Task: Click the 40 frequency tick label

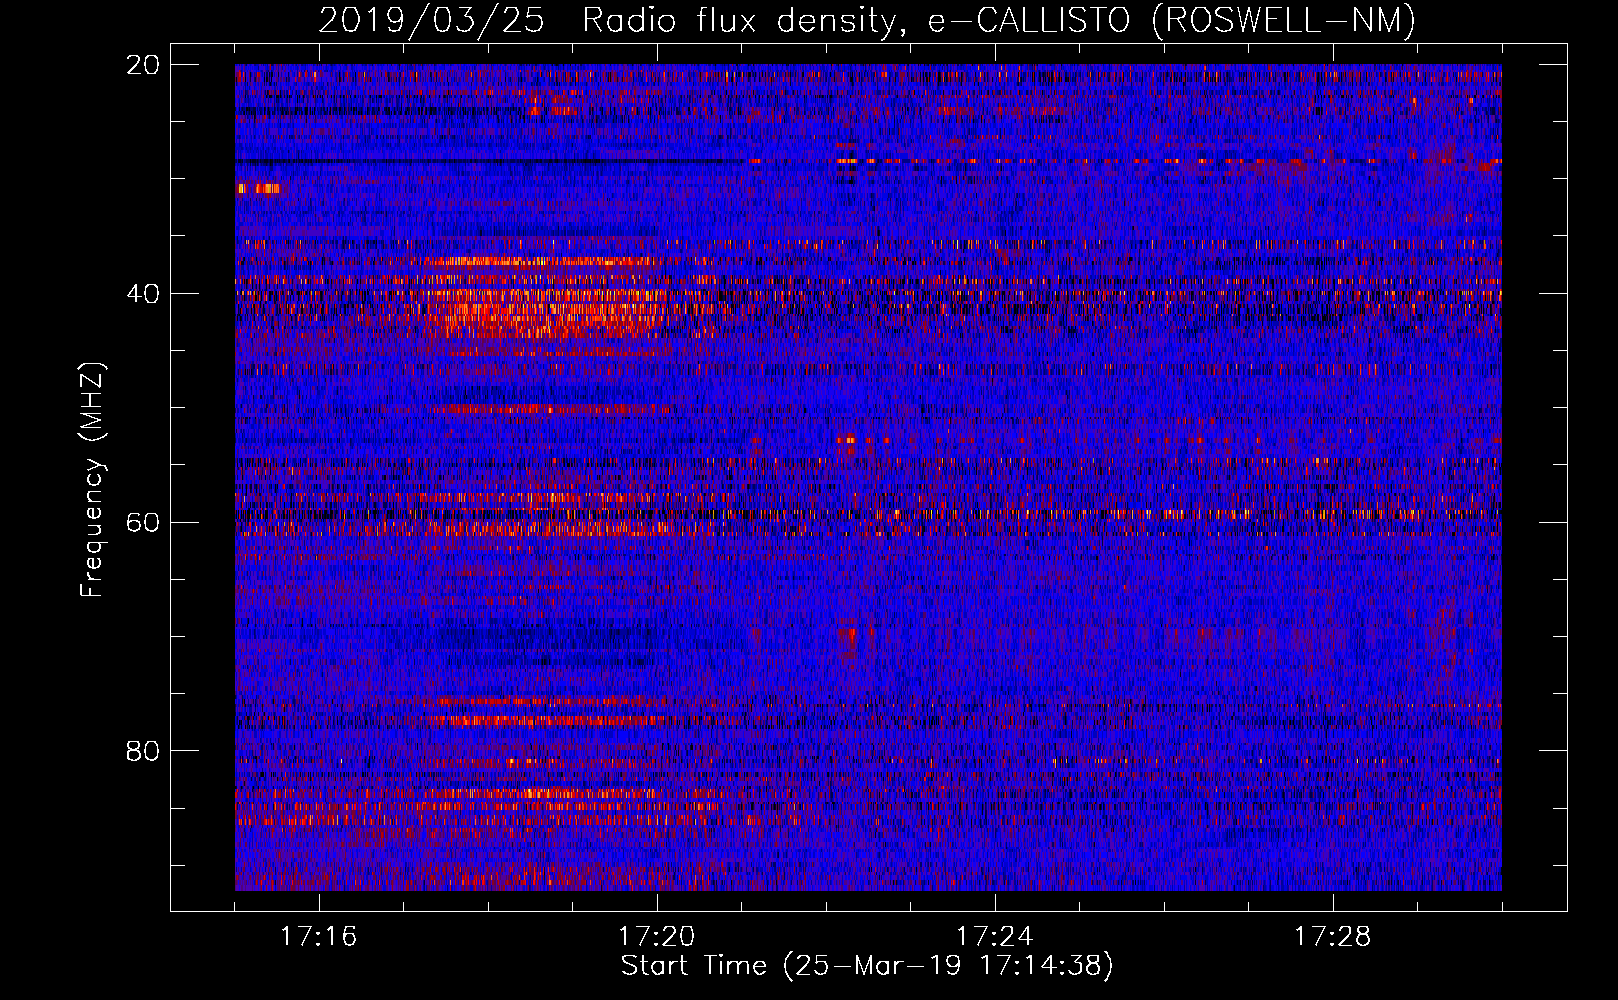Action: [x=143, y=294]
